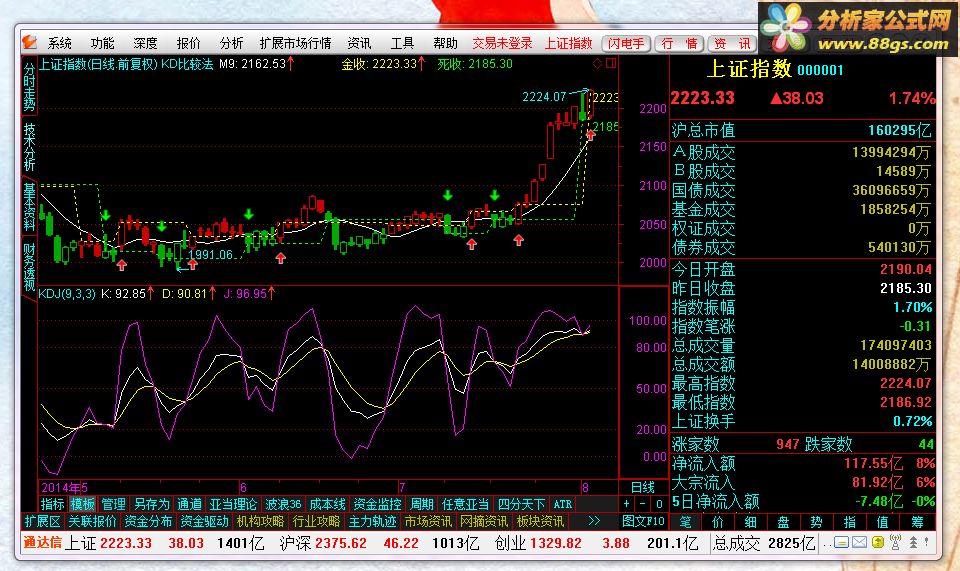Select the 财务透视 side tab
This screenshot has height=571, width=960.
29,267
